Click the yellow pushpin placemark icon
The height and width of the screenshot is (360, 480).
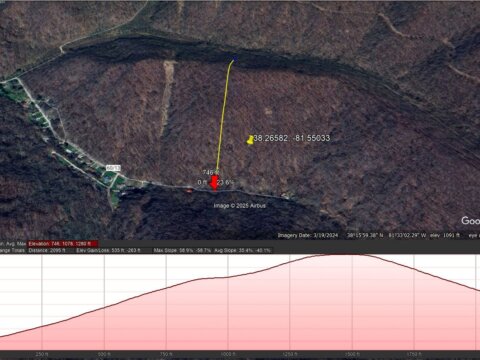coord(250,140)
